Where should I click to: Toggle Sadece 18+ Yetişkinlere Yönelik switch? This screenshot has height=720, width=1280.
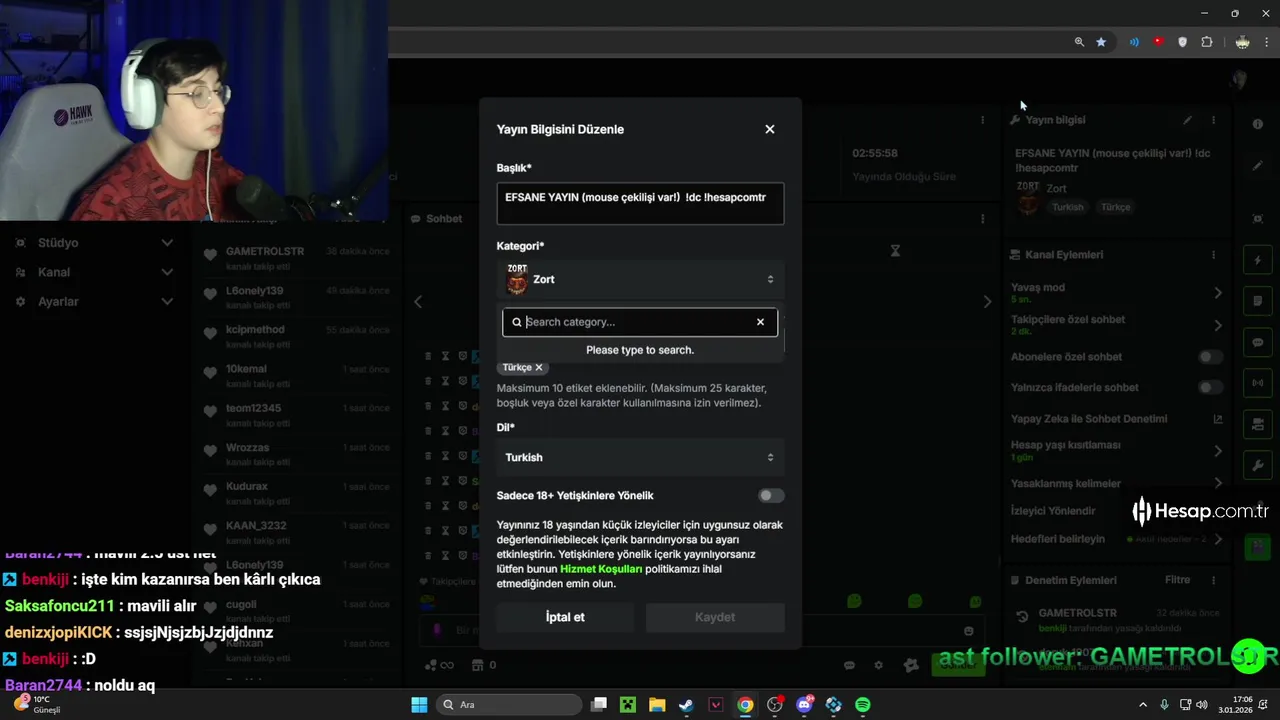pos(771,496)
